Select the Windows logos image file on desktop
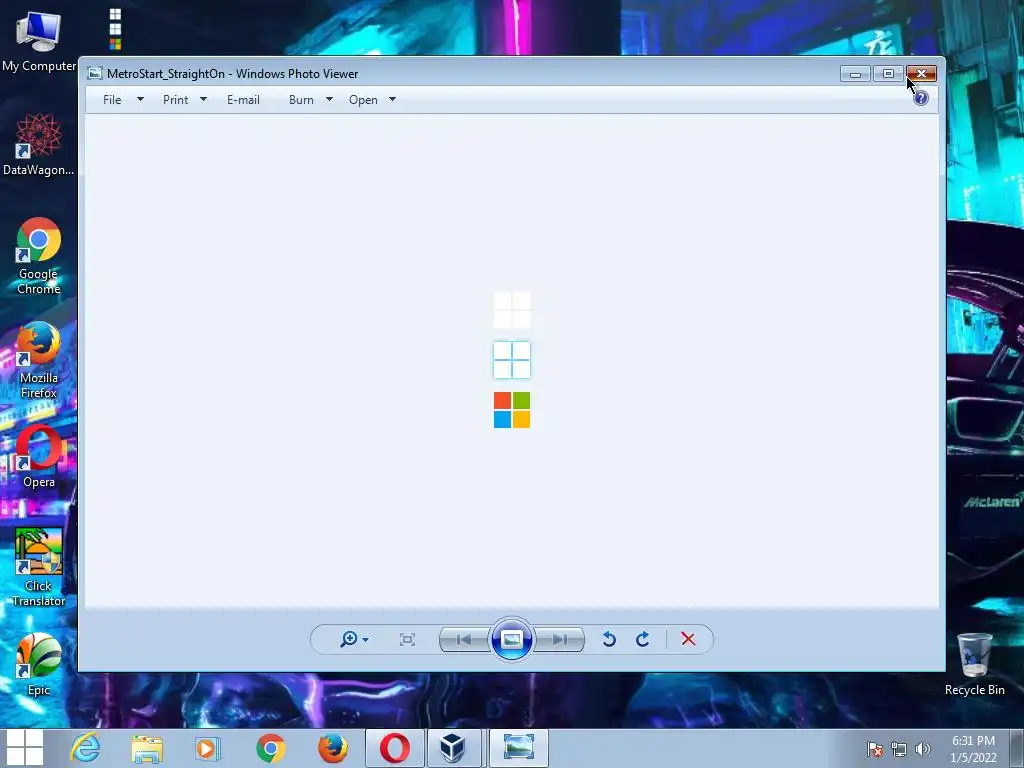This screenshot has height=768, width=1024. tap(116, 29)
